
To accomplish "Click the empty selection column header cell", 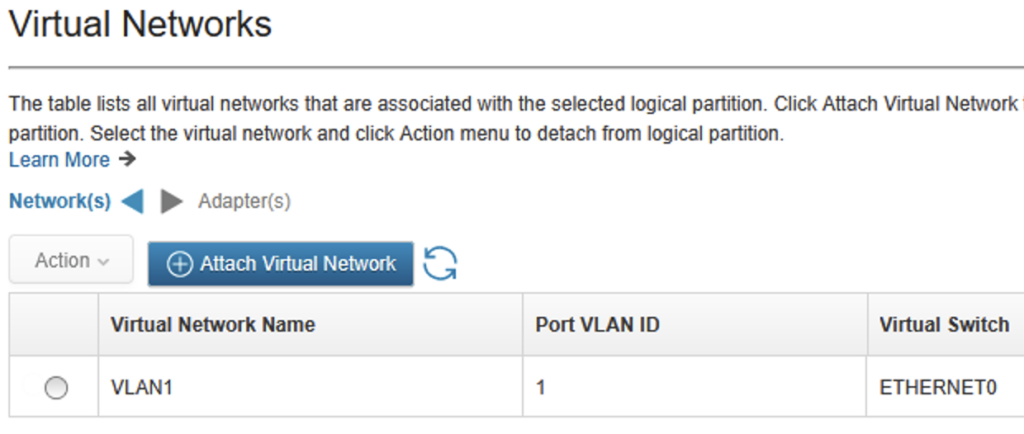I will coord(54,324).
